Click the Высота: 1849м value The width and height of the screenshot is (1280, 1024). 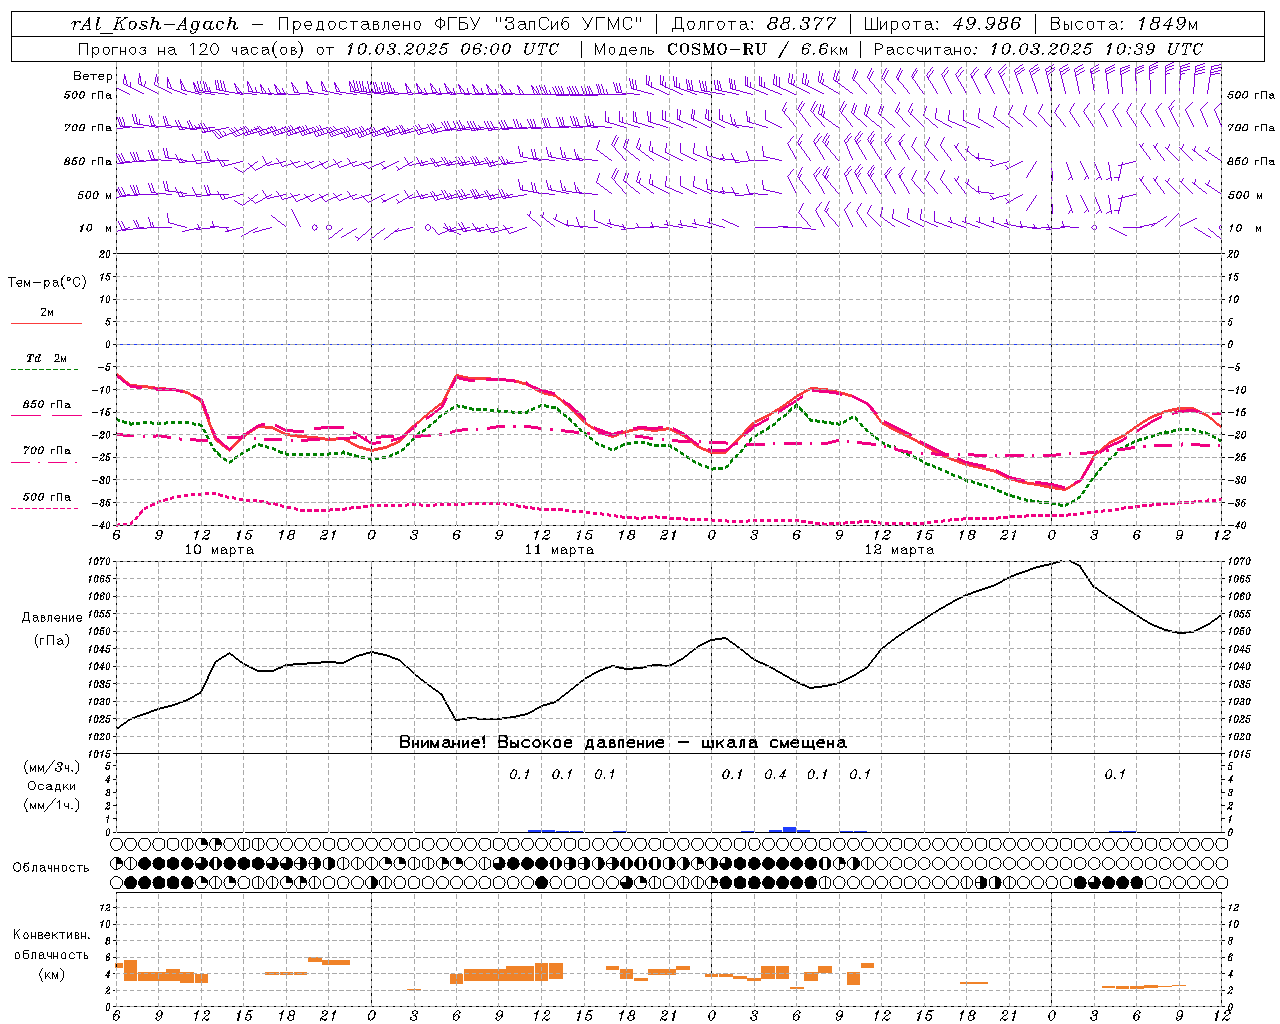tap(1123, 24)
